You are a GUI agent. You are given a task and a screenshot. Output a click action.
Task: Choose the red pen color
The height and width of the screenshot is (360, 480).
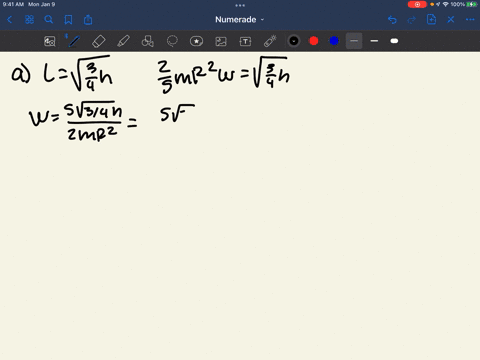pyautogui.click(x=314, y=41)
